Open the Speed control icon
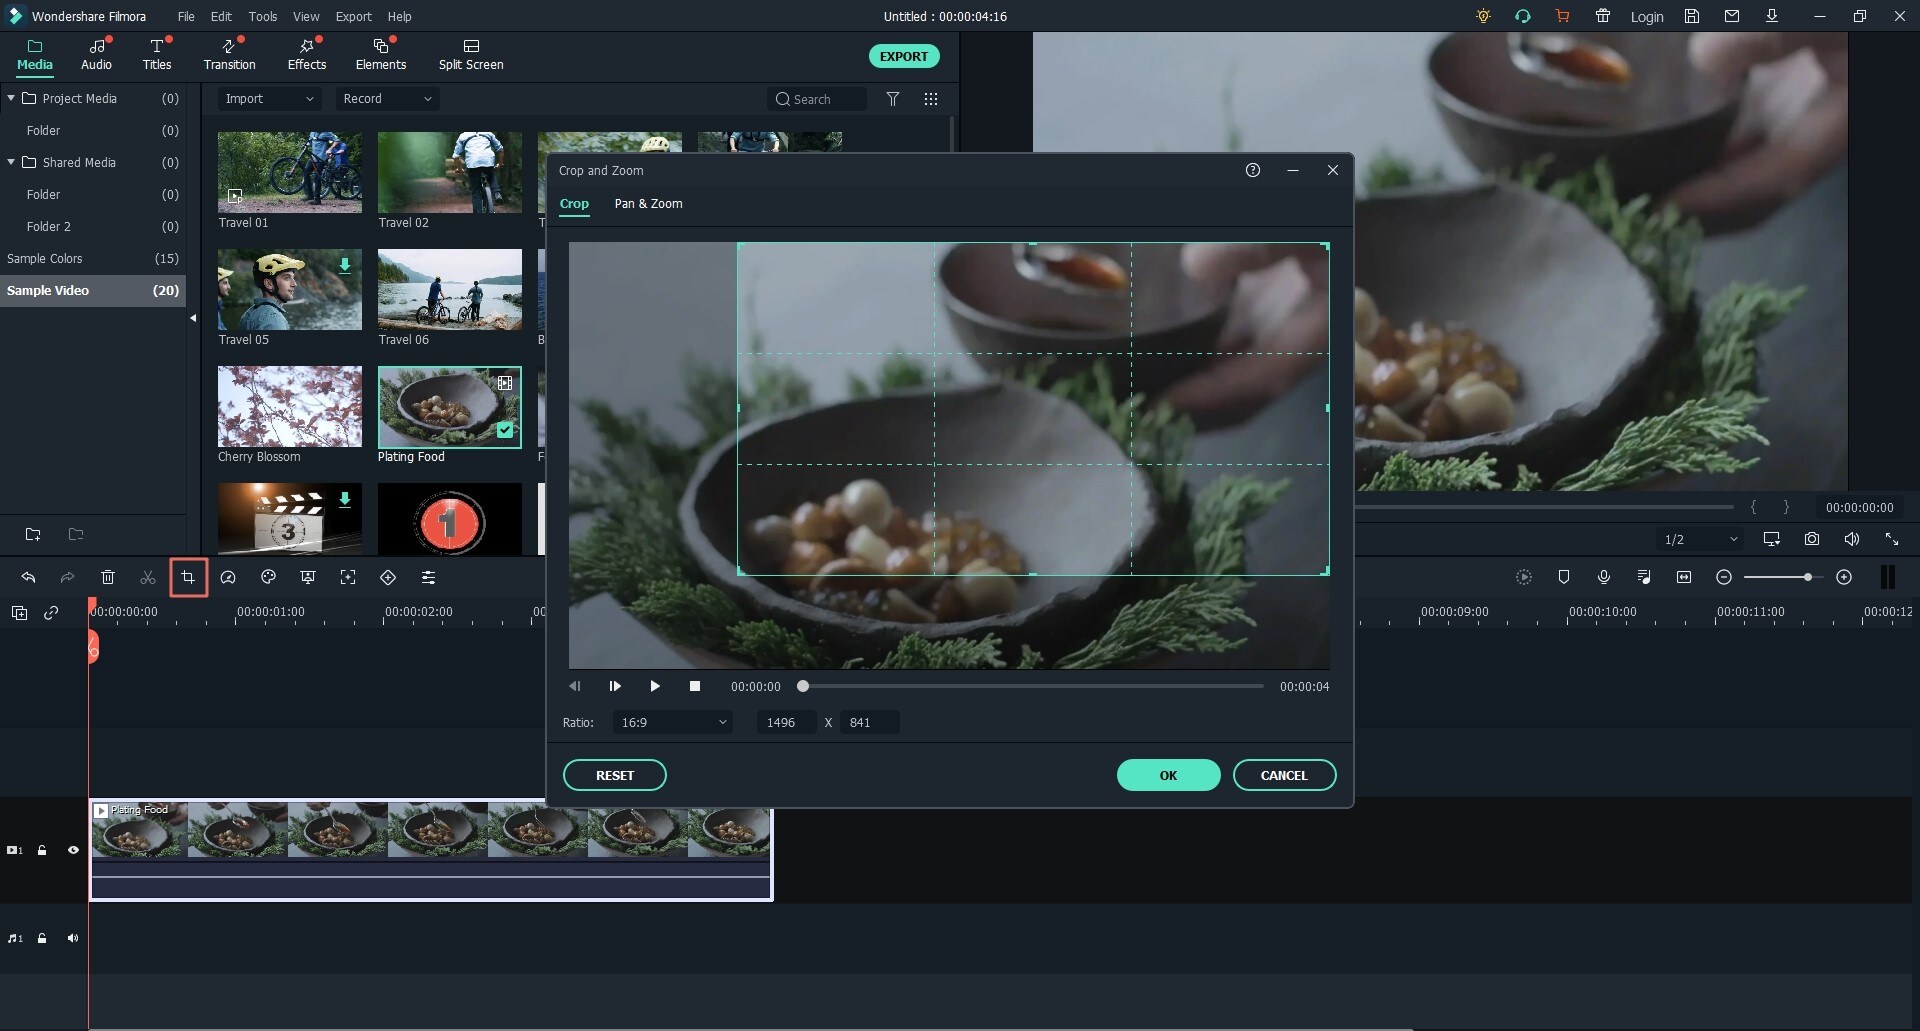This screenshot has width=1920, height=1031. pos(228,577)
